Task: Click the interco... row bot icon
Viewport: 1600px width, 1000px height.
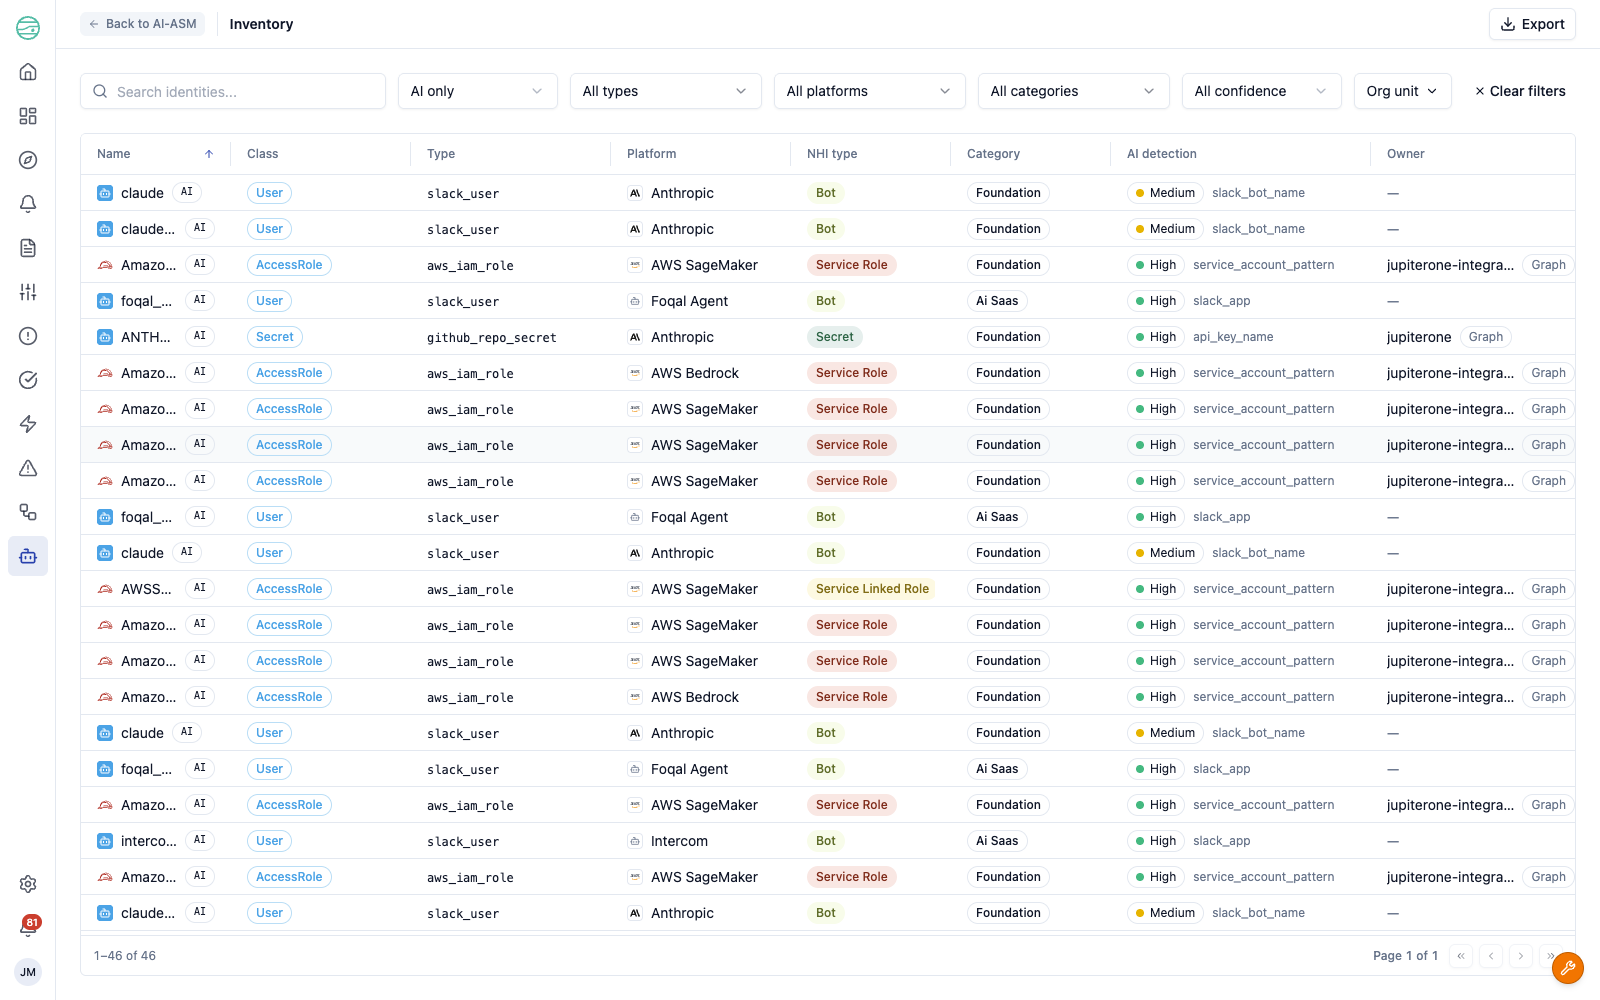Action: (x=105, y=841)
